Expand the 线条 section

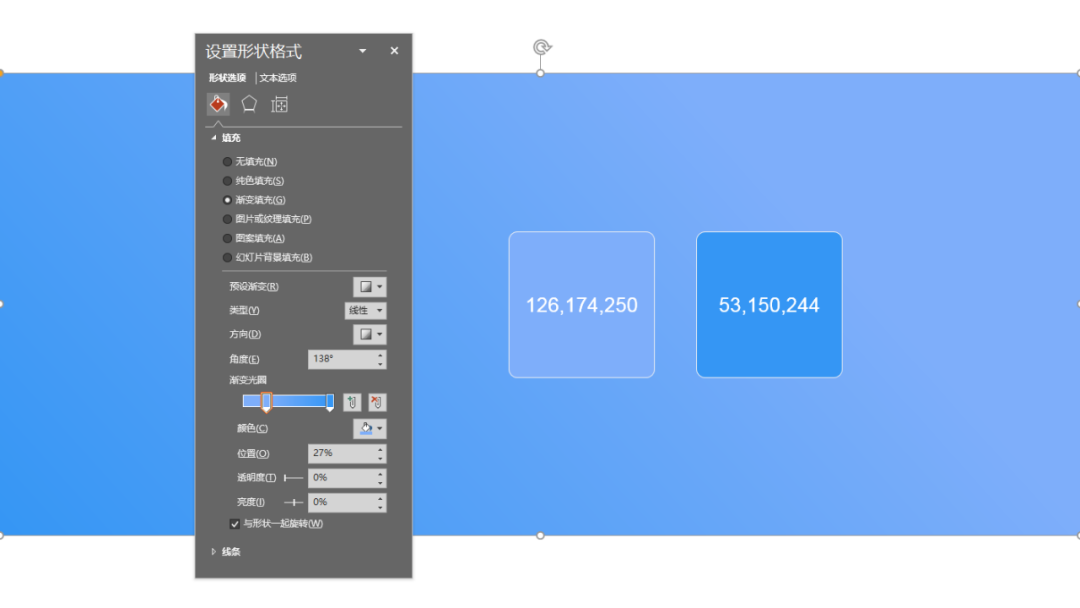214,552
